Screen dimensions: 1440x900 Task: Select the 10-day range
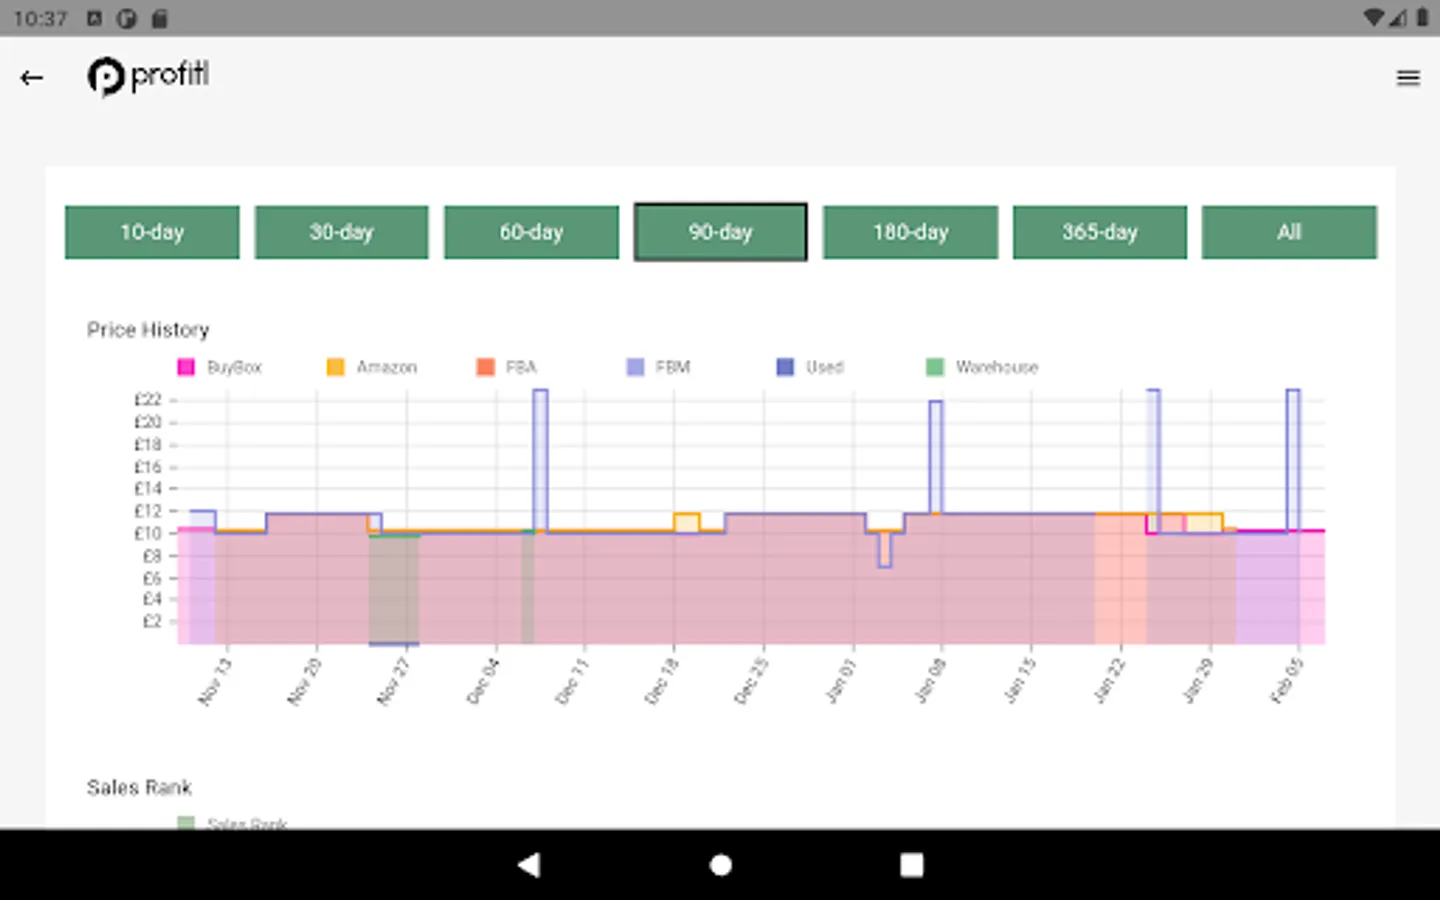point(152,232)
